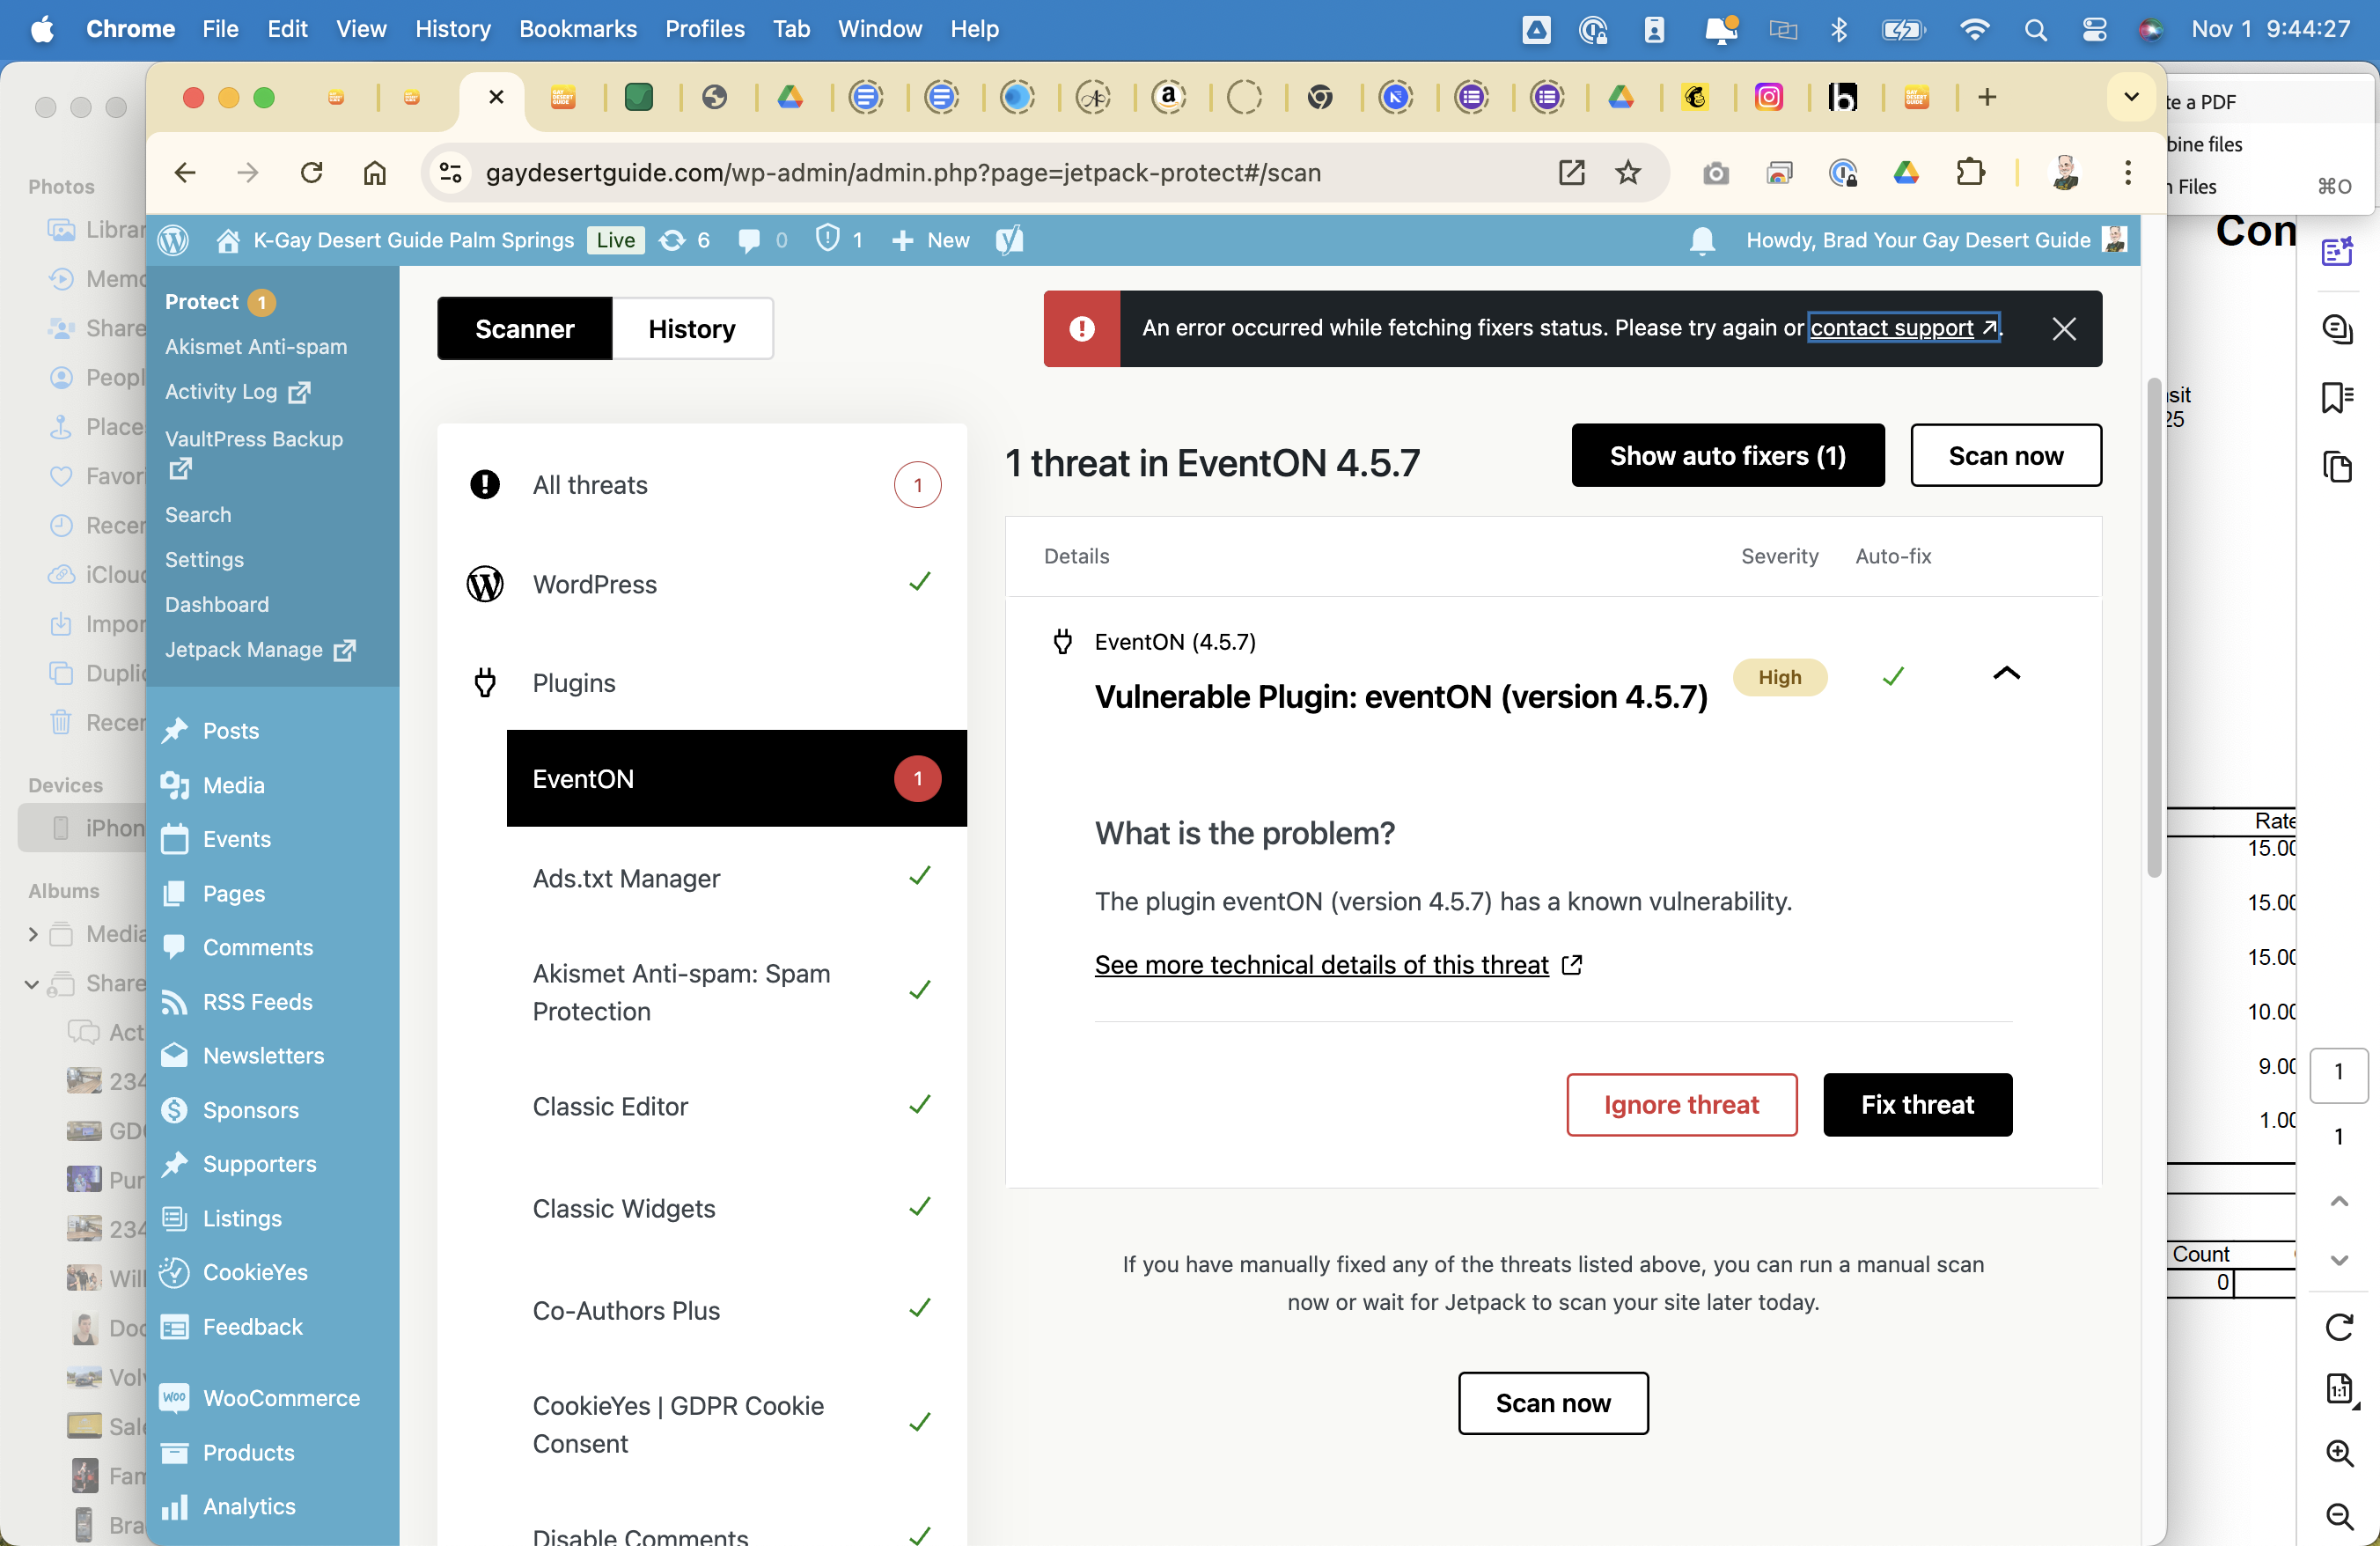Image resolution: width=2380 pixels, height=1546 pixels.
Task: Open Activity Log in Jetpack menu
Action: click(238, 392)
